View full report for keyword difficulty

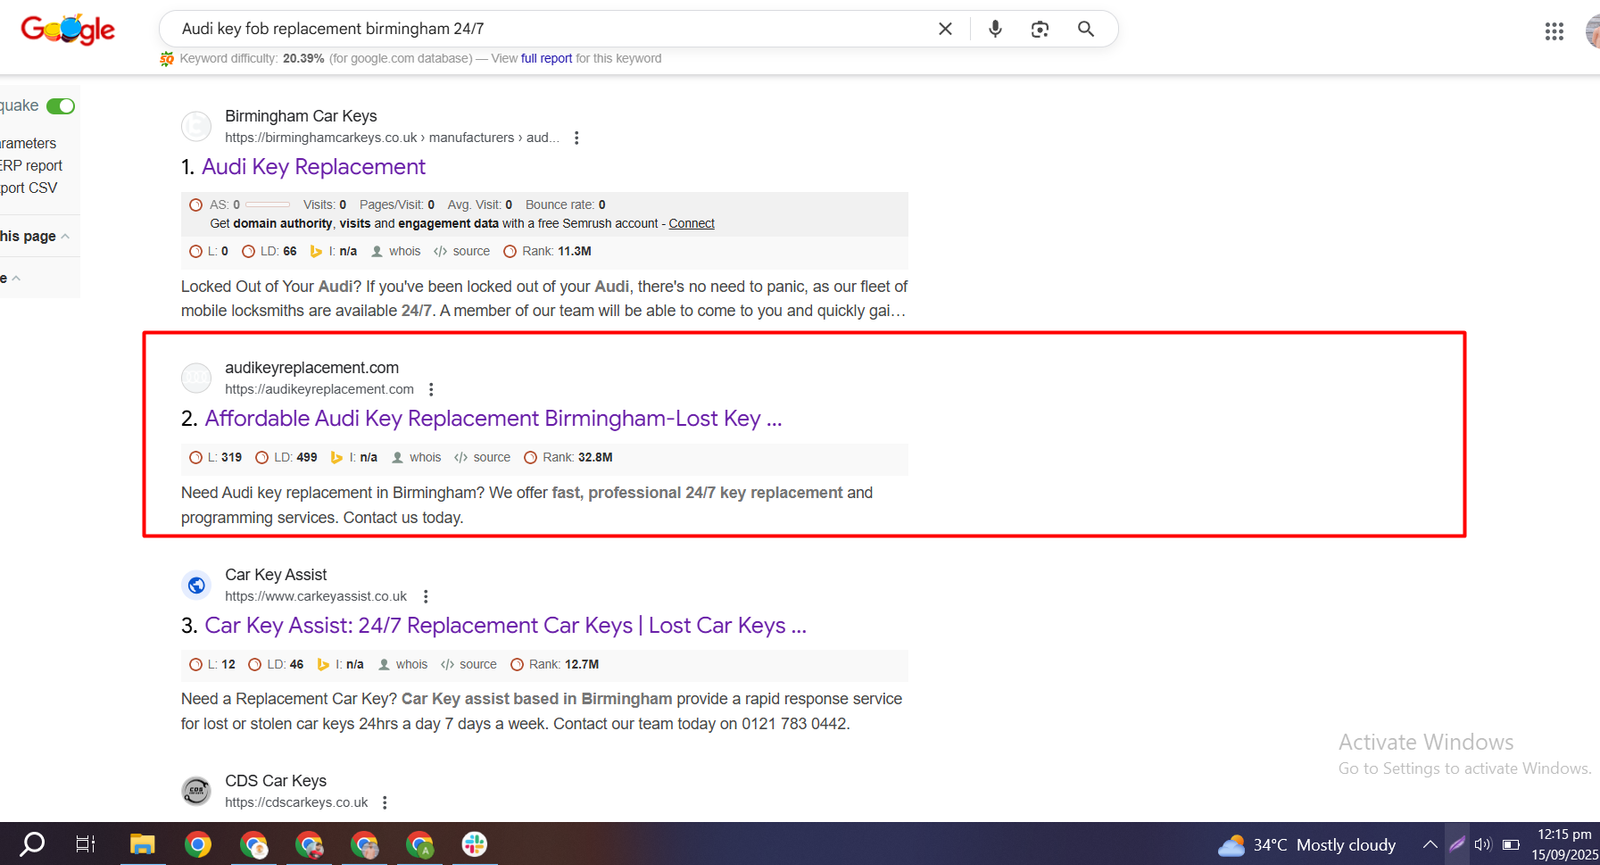pyautogui.click(x=546, y=59)
